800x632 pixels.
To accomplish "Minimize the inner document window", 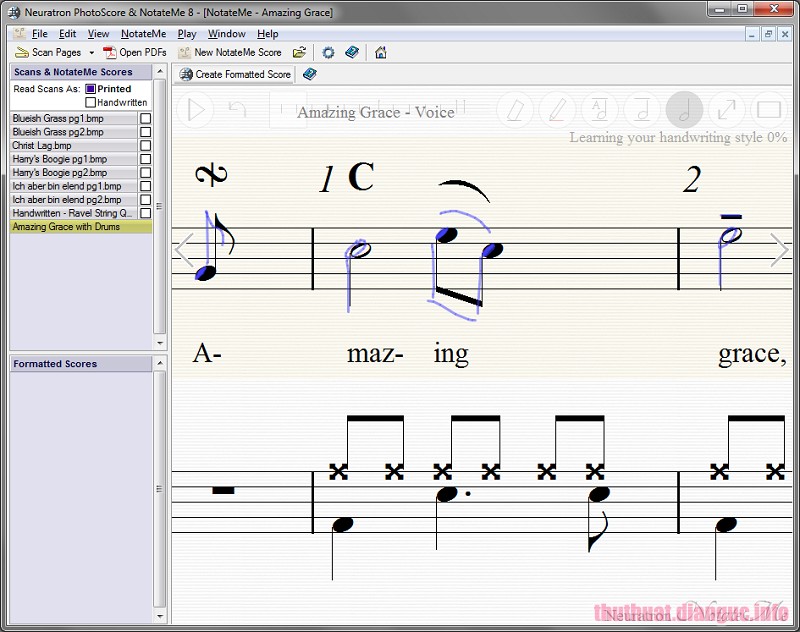I will (752, 34).
